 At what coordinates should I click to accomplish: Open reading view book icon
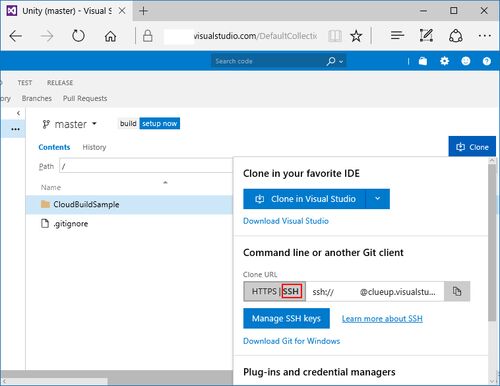pyautogui.click(x=335, y=36)
